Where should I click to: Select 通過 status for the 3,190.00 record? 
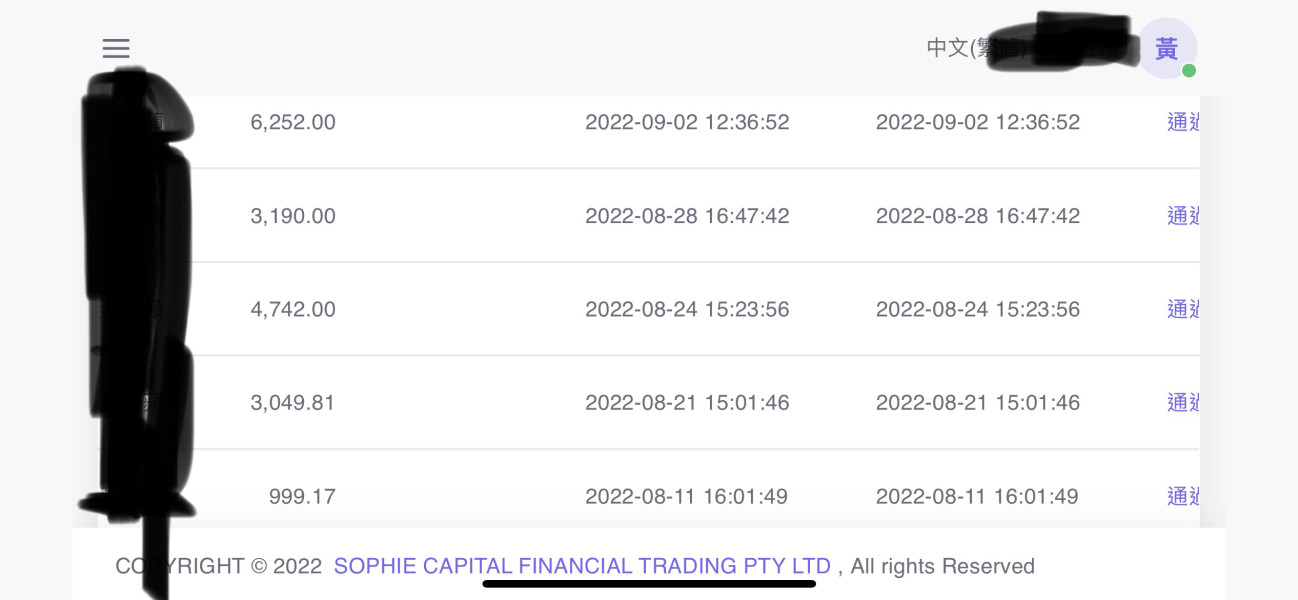1183,216
